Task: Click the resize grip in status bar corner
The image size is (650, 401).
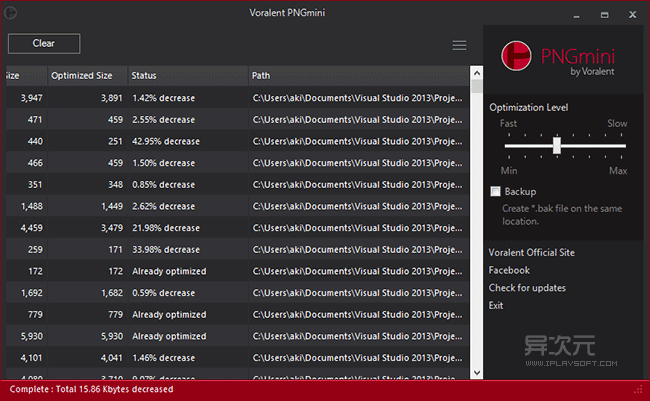Action: click(639, 389)
